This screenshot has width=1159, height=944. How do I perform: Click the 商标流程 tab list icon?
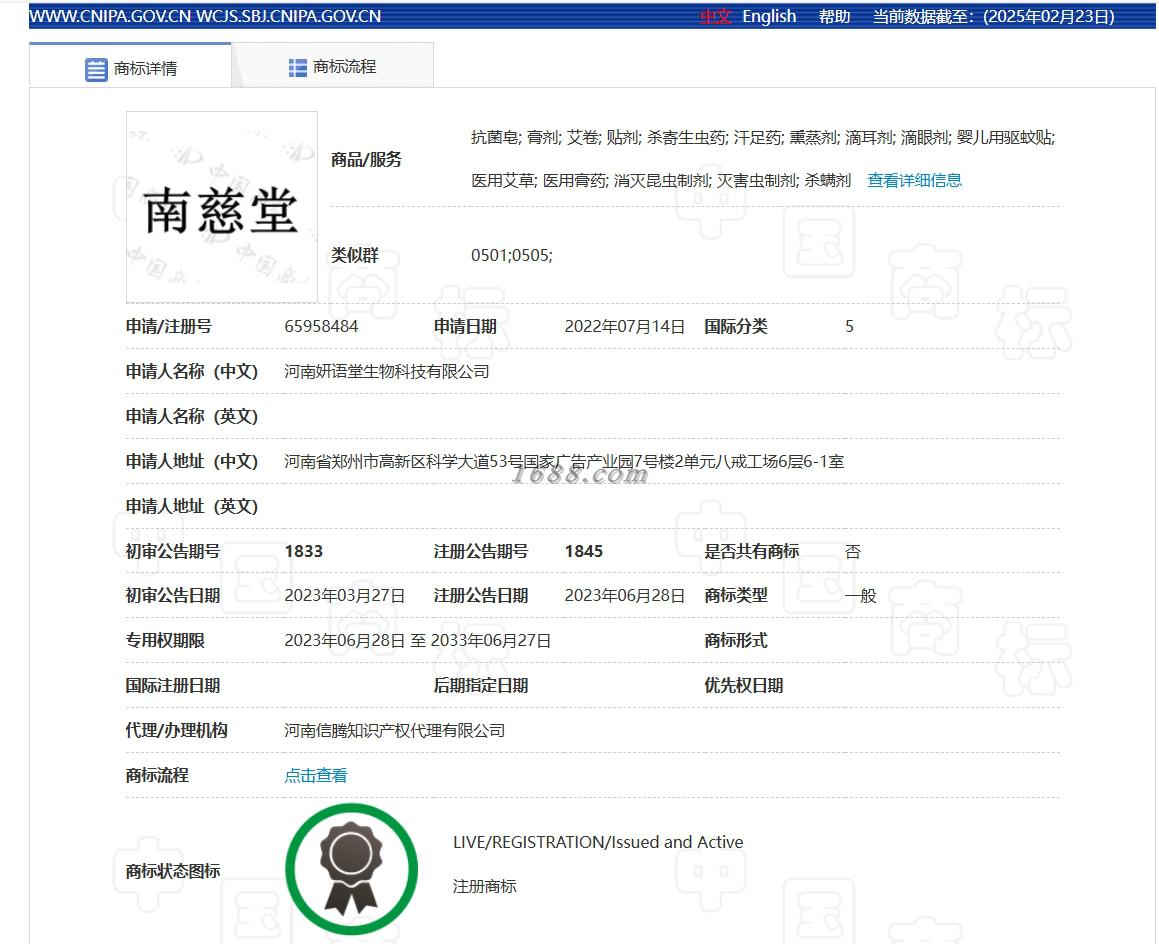point(297,68)
